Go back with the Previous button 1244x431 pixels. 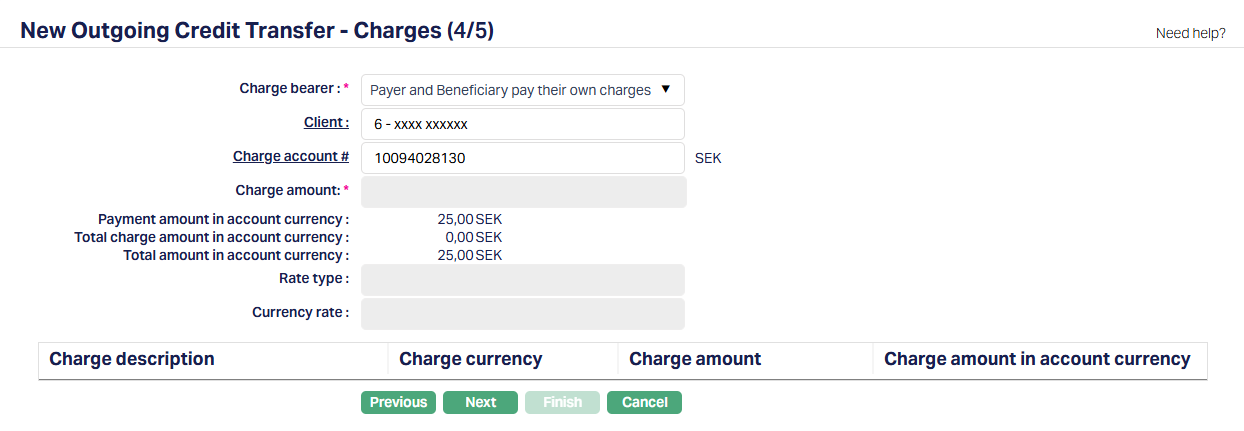point(398,402)
